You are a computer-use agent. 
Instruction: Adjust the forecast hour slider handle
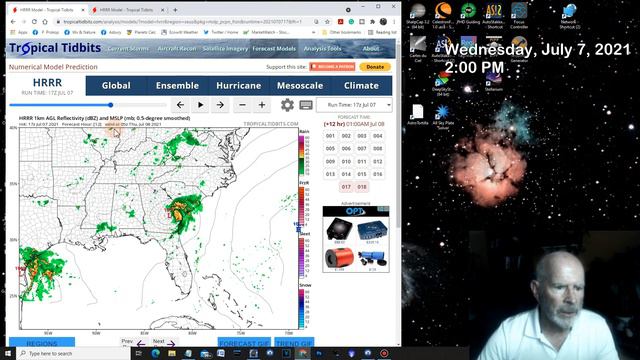pos(111,105)
